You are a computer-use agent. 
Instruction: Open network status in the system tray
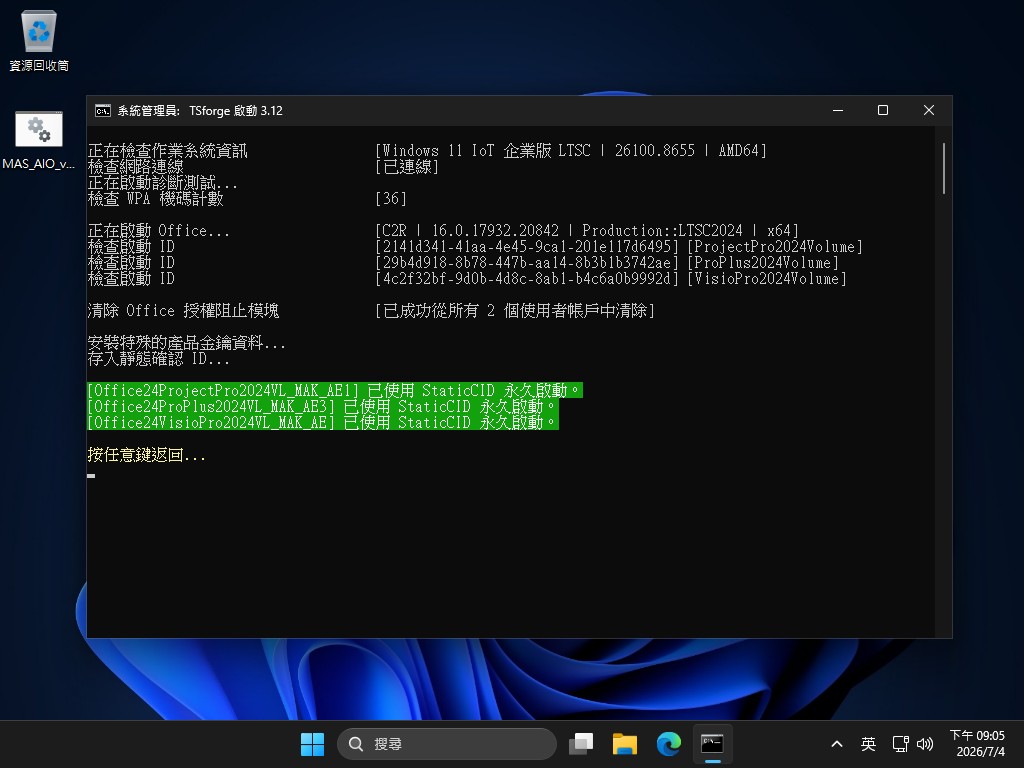coord(901,744)
